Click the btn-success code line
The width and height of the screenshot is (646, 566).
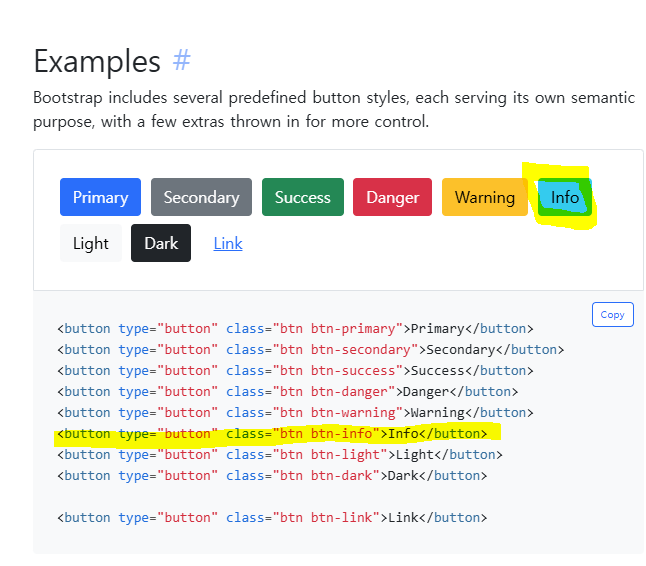[x=295, y=371]
